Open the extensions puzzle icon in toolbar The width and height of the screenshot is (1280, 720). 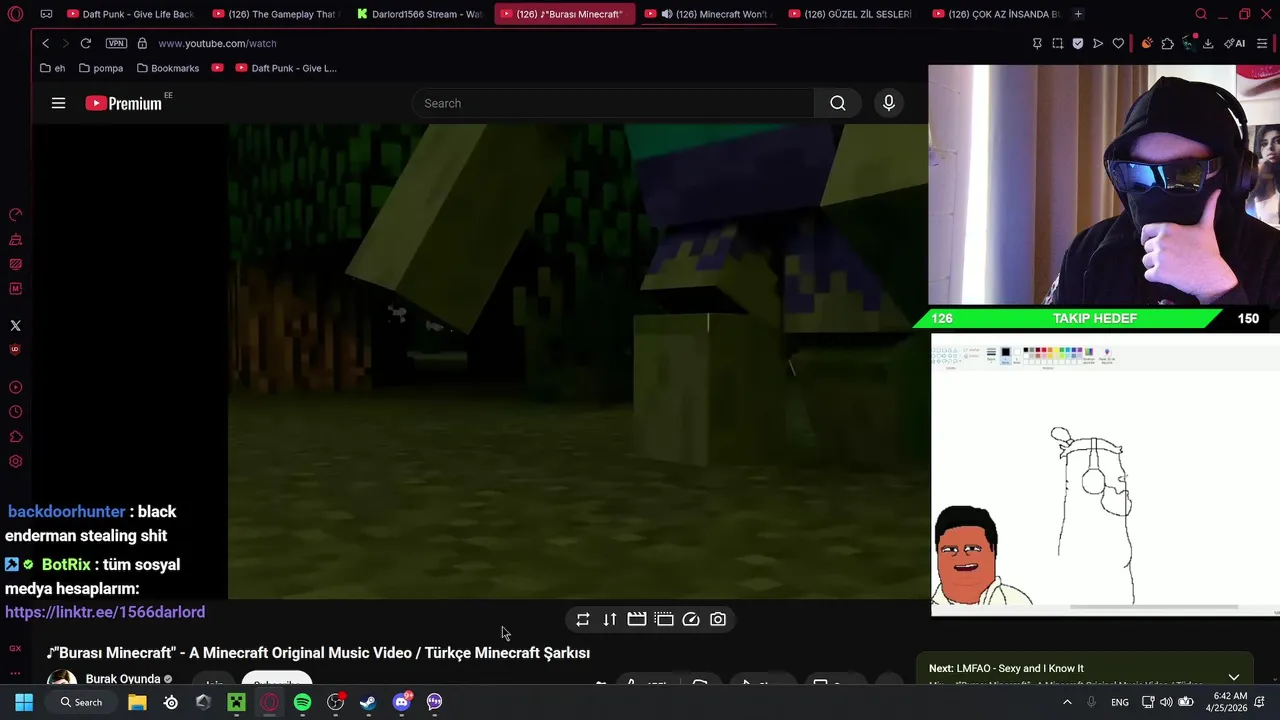coord(1167,43)
